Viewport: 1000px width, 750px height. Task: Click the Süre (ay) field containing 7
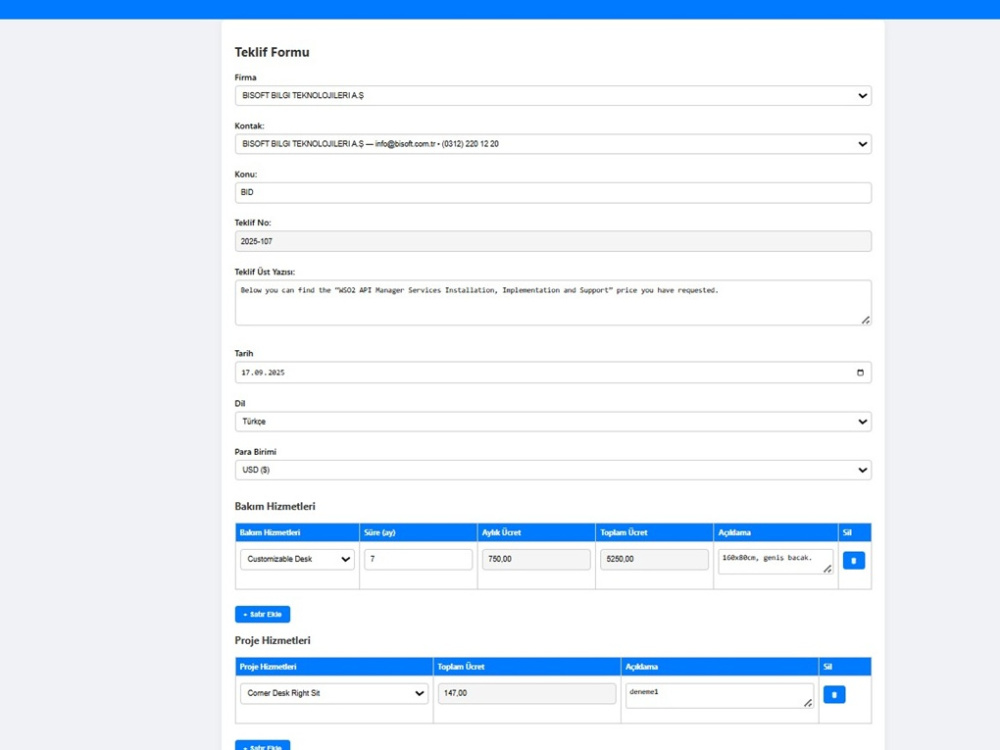coord(417,559)
